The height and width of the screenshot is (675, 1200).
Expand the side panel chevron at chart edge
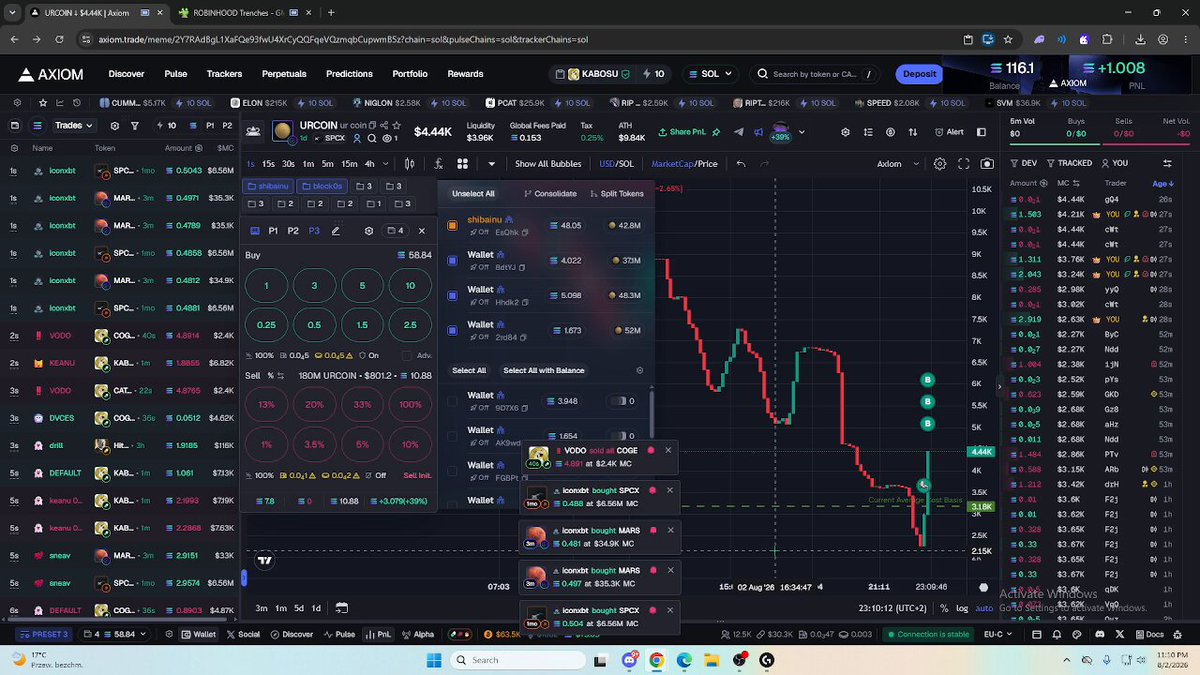(x=1001, y=386)
